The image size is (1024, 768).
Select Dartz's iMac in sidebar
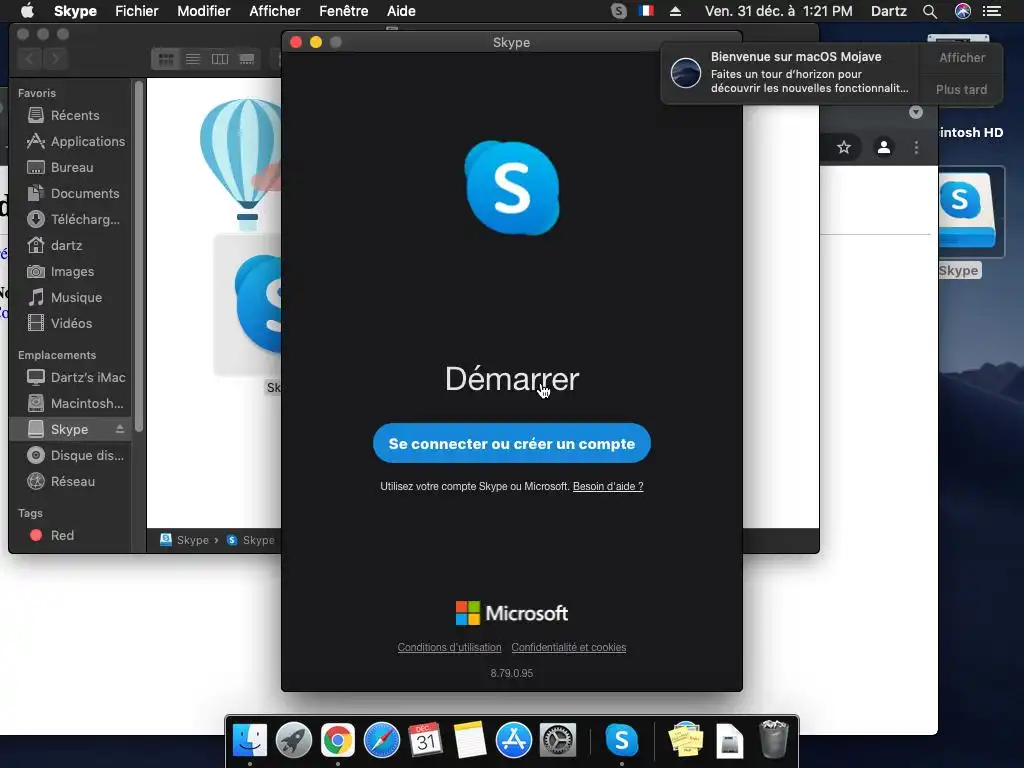(70, 377)
